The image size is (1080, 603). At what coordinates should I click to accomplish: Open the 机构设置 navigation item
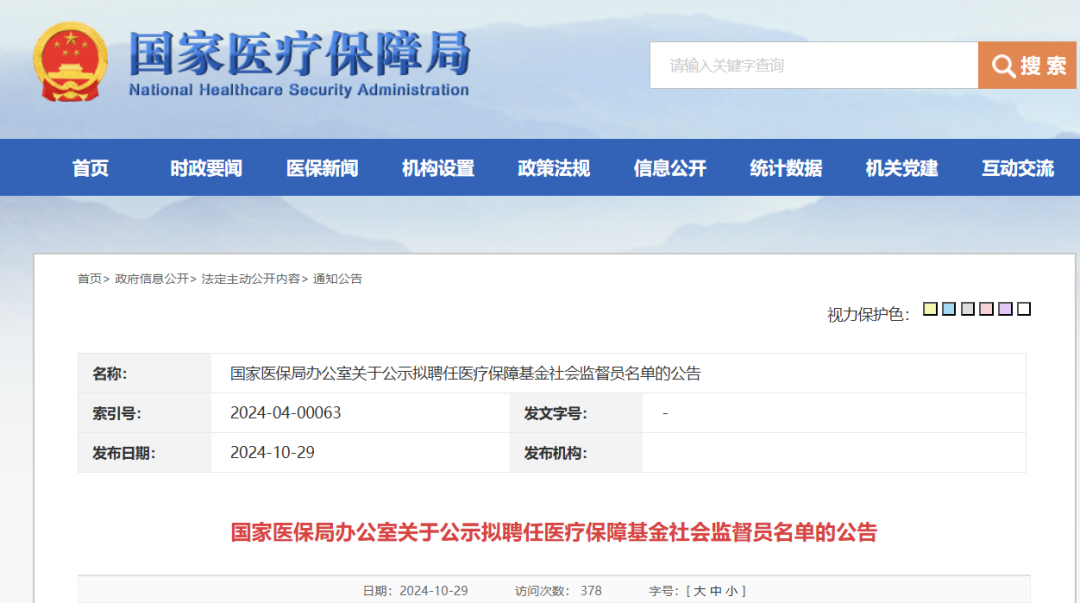tap(438, 168)
